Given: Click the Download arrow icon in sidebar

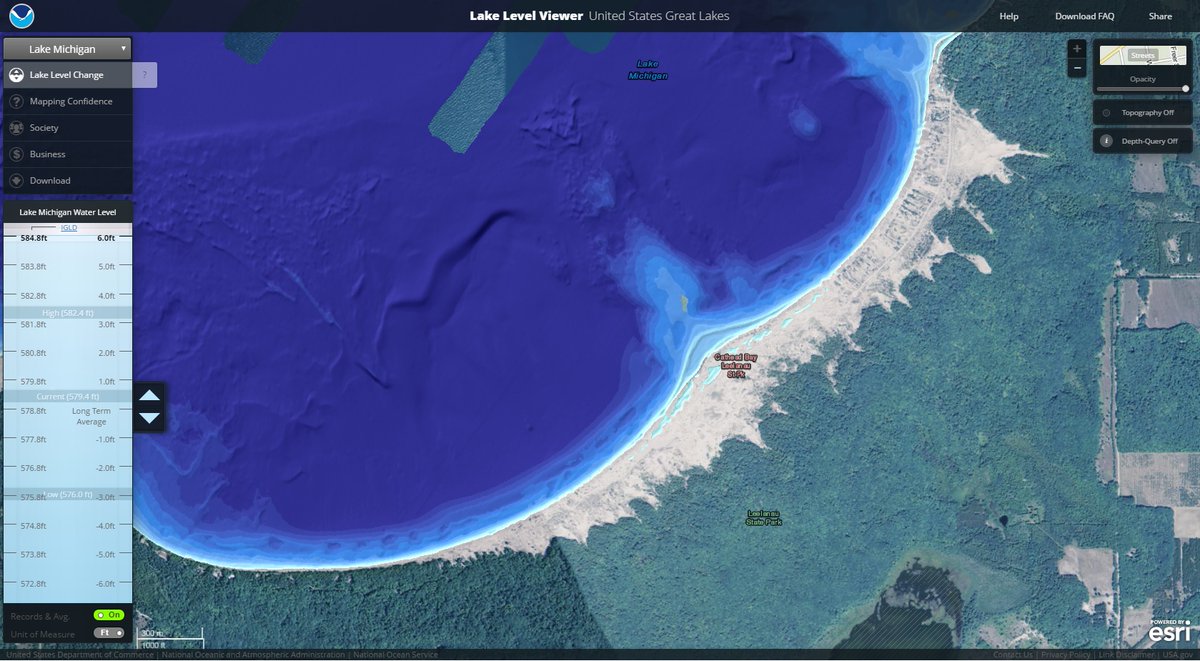Looking at the screenshot, I should [x=17, y=181].
